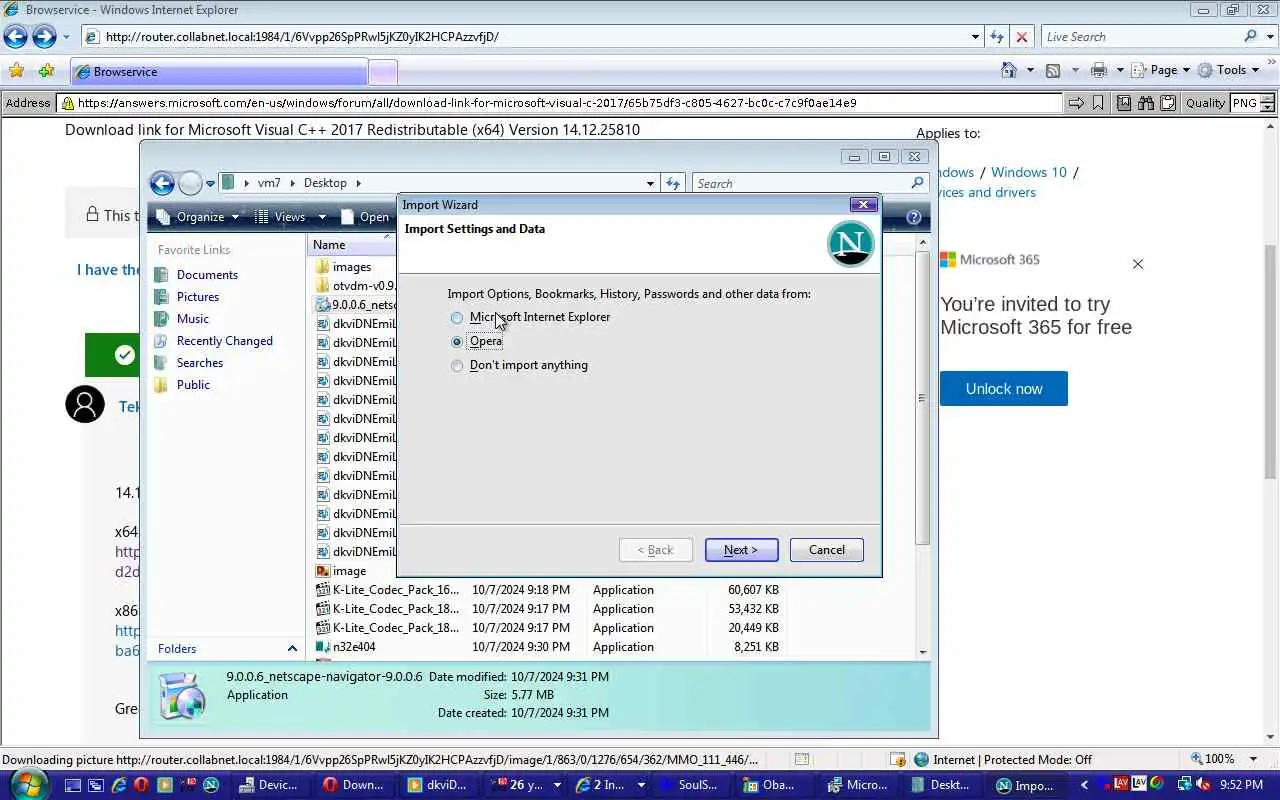Click the IE back navigation button
The image size is (1280, 800).
click(15, 37)
